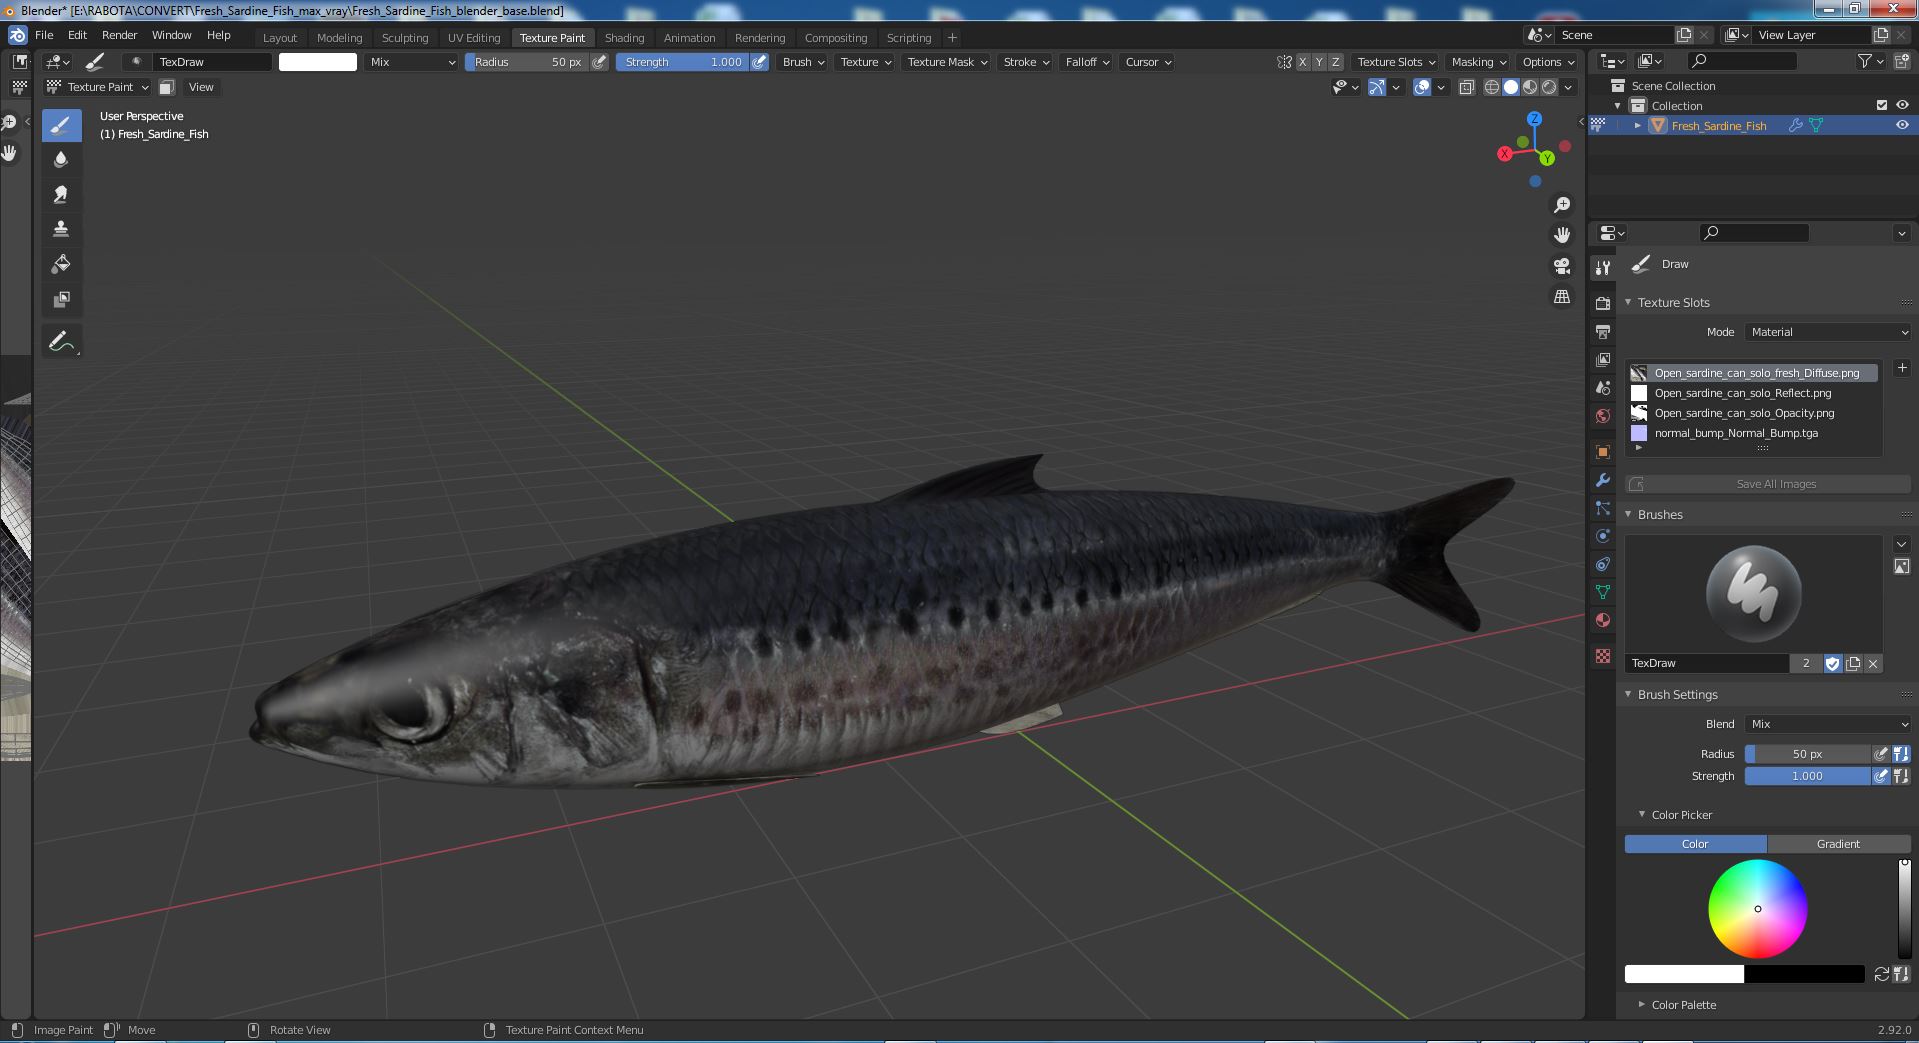Open the World properties tab
Image resolution: width=1919 pixels, height=1043 pixels.
[x=1603, y=416]
